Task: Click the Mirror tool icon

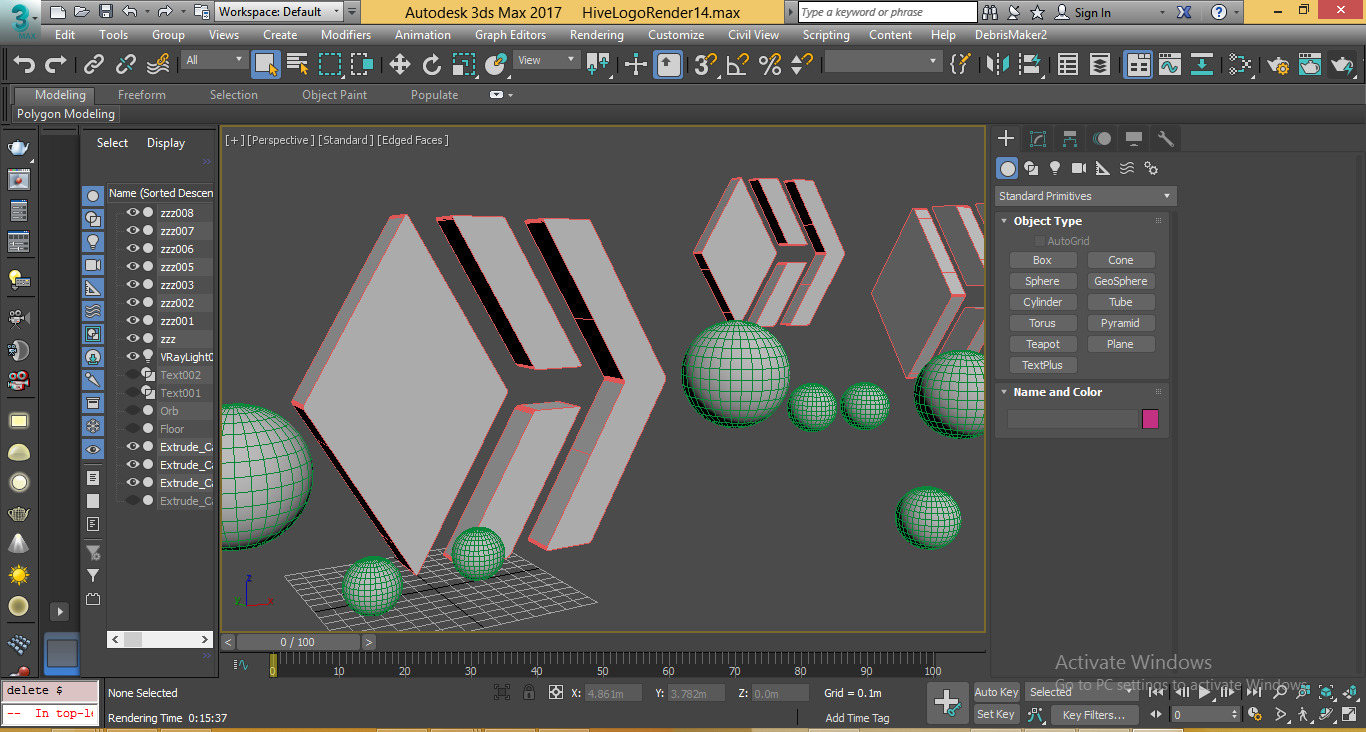Action: click(x=998, y=65)
